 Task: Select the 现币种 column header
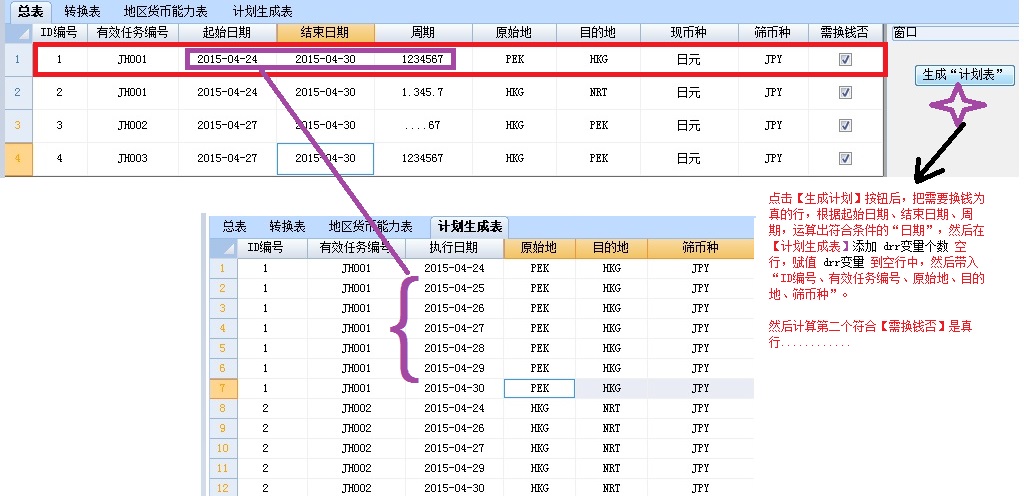[x=689, y=33]
